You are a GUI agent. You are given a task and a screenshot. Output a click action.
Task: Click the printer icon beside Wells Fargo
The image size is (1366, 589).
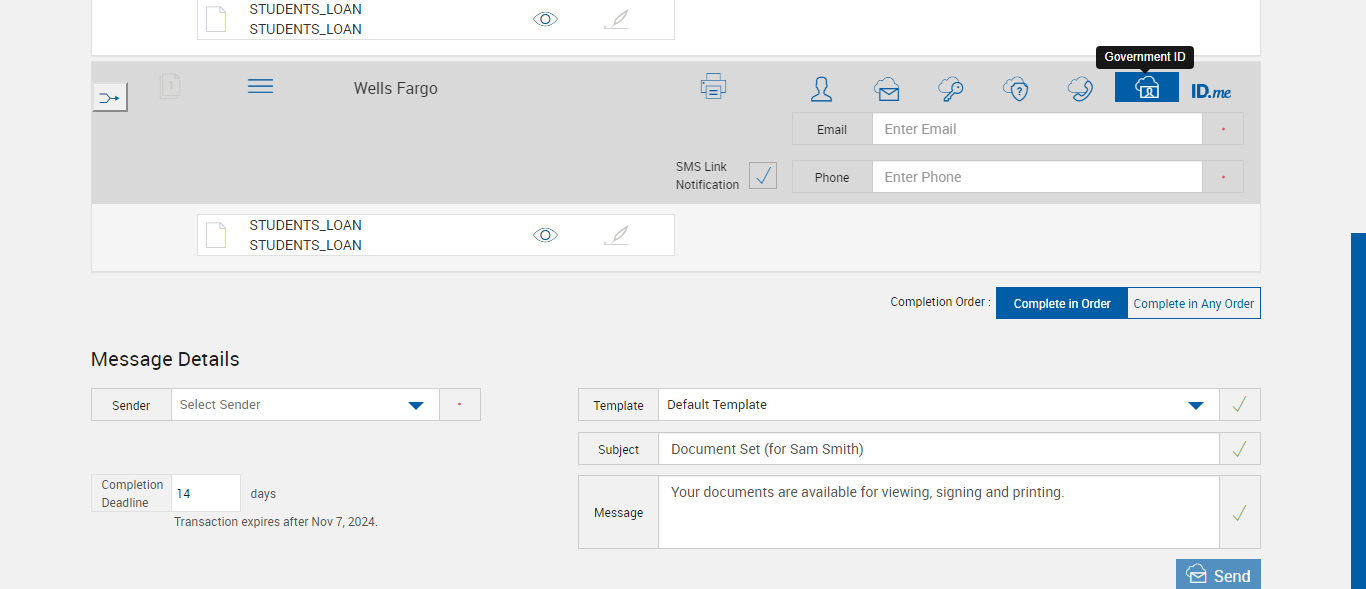[x=713, y=87]
